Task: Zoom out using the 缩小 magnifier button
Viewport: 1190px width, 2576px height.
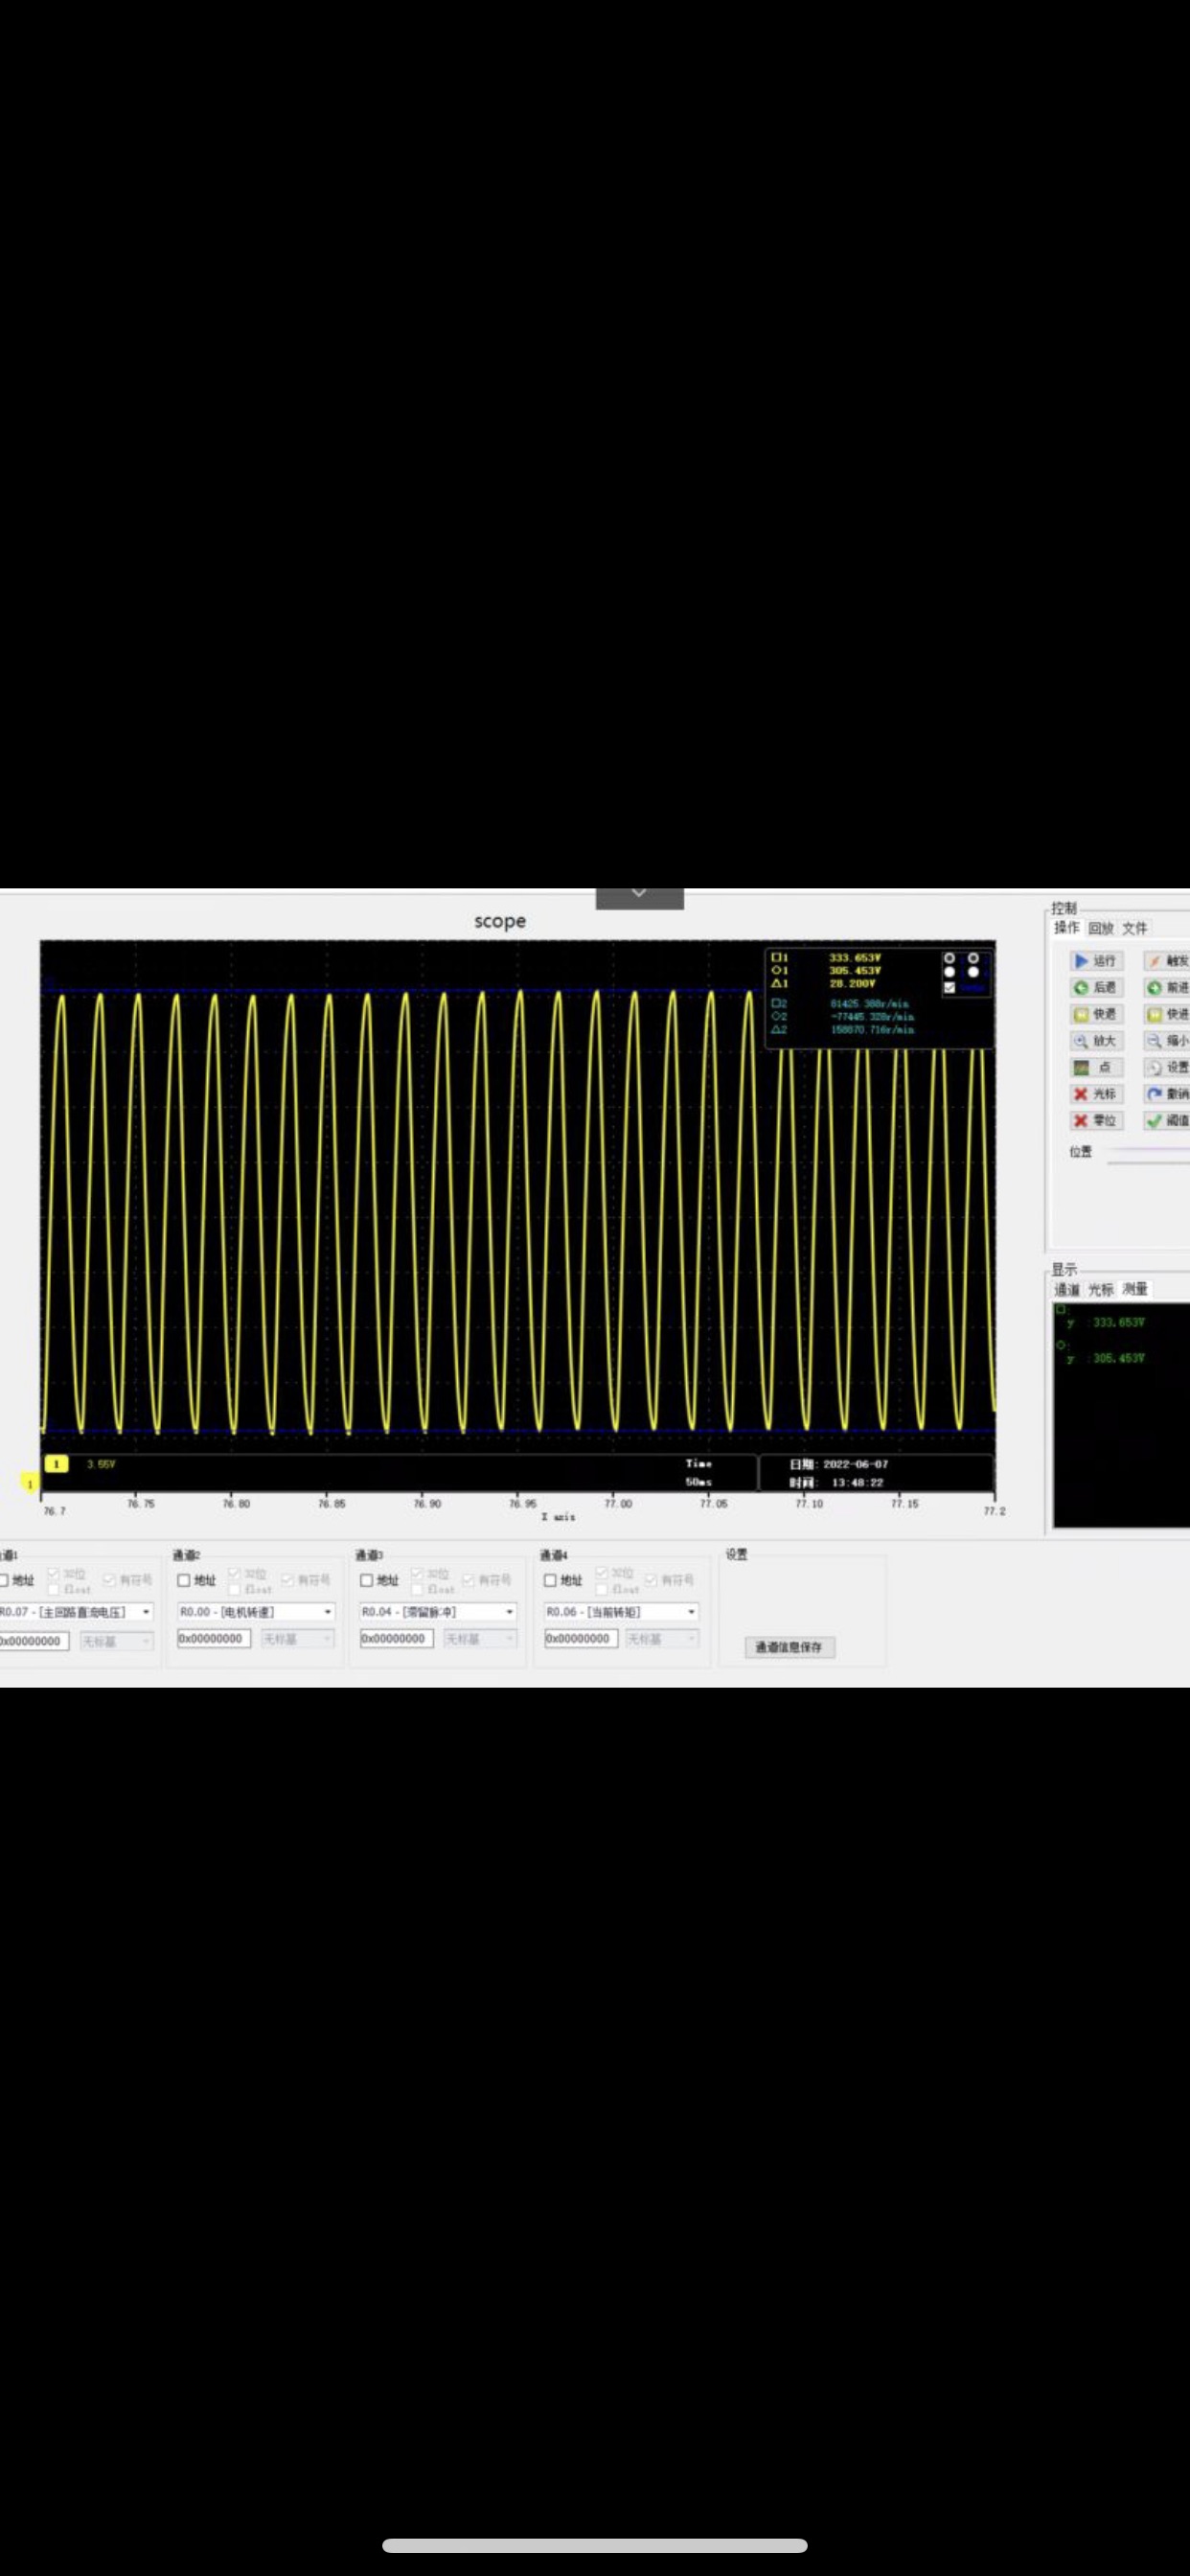Action: pyautogui.click(x=1168, y=1041)
